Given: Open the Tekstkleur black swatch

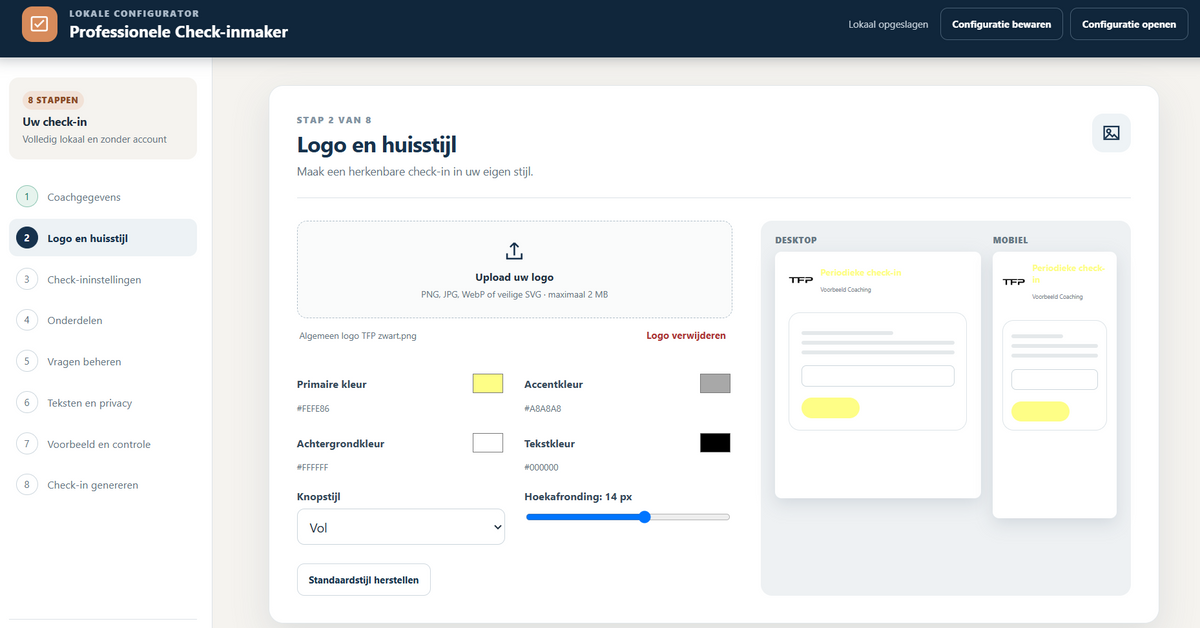Looking at the screenshot, I should 715,443.
